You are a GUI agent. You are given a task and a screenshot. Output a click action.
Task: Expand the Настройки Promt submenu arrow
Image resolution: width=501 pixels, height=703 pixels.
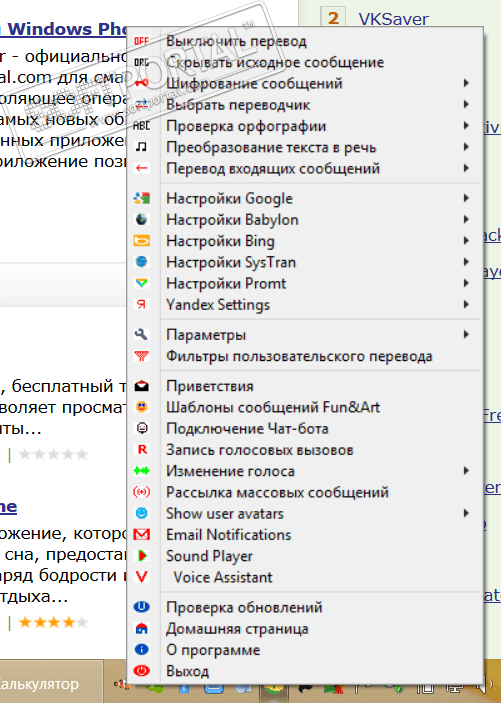click(x=466, y=283)
